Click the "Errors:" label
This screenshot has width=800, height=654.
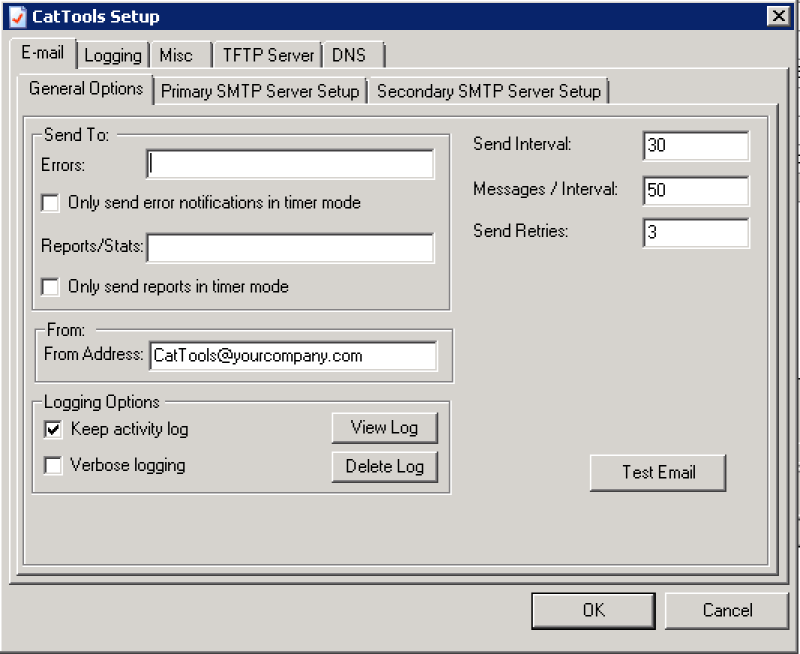tap(63, 165)
